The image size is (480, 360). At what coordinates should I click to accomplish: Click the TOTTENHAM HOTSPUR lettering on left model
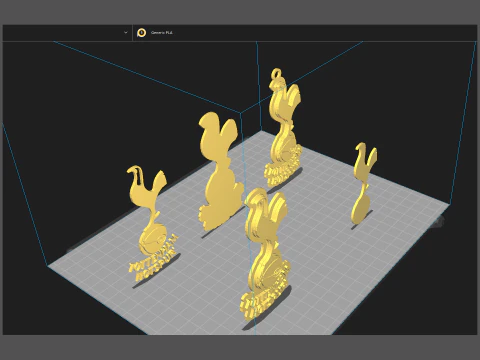point(154,258)
